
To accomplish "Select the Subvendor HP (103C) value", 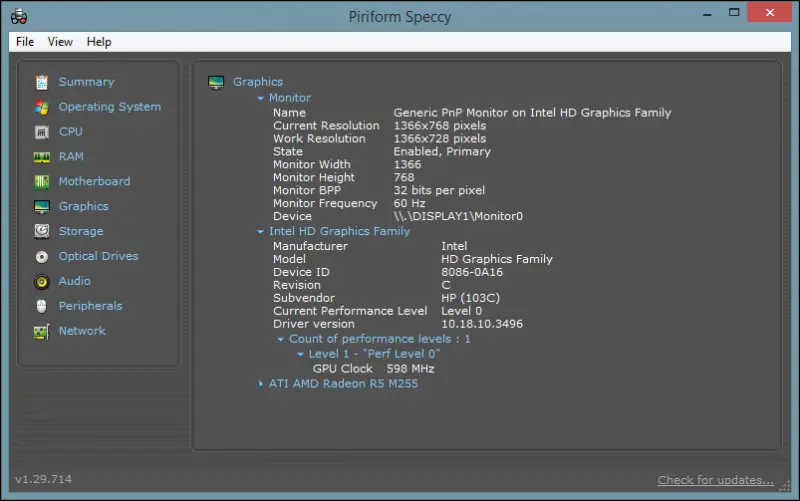I will tap(470, 298).
